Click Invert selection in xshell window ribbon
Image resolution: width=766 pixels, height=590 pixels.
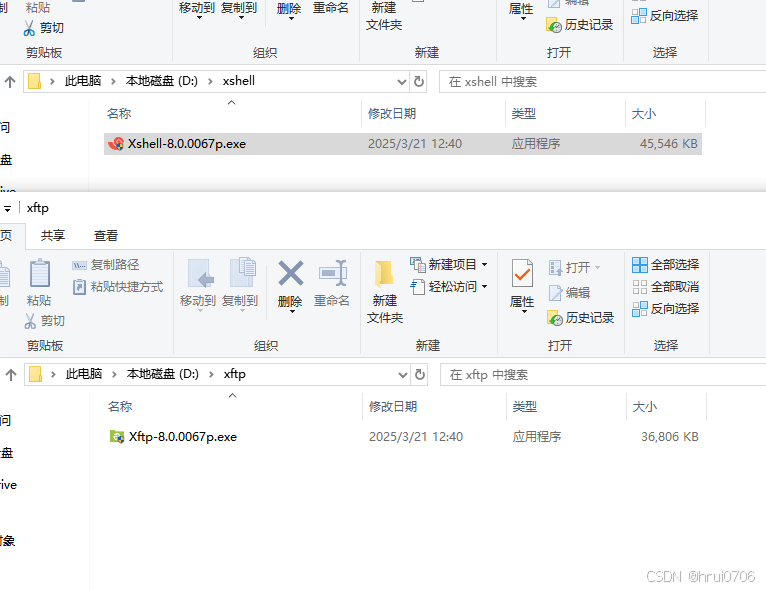pos(664,16)
